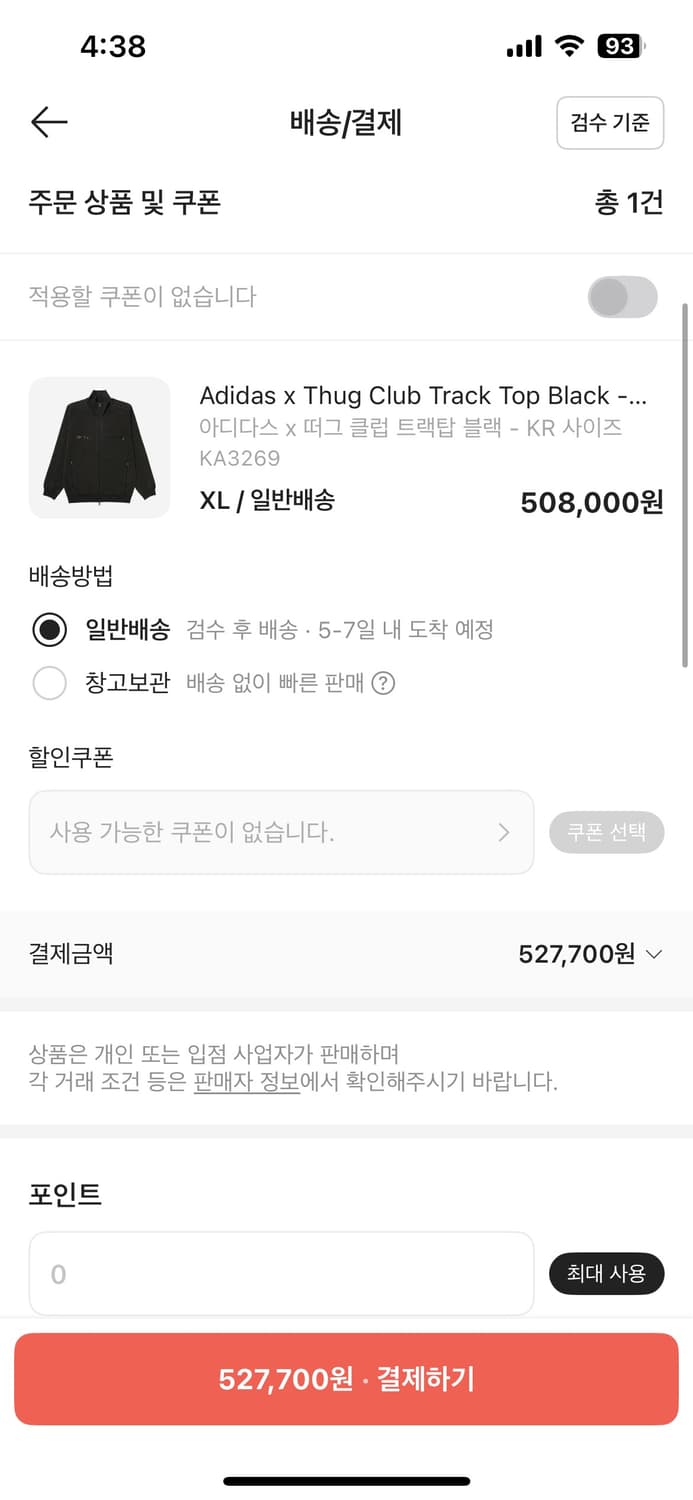This screenshot has width=693, height=1500.
Task: Select the 일반배송 delivery radio button
Action: click(50, 630)
